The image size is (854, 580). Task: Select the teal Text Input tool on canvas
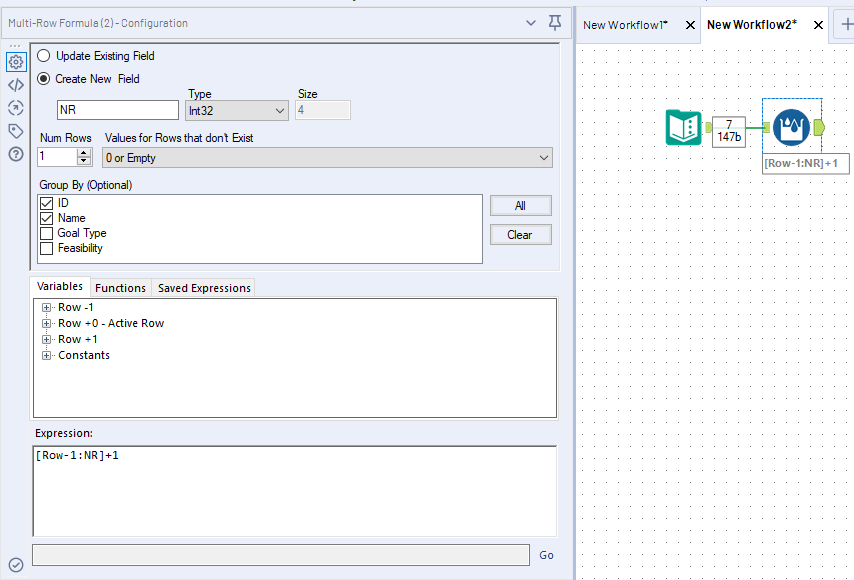(x=684, y=128)
